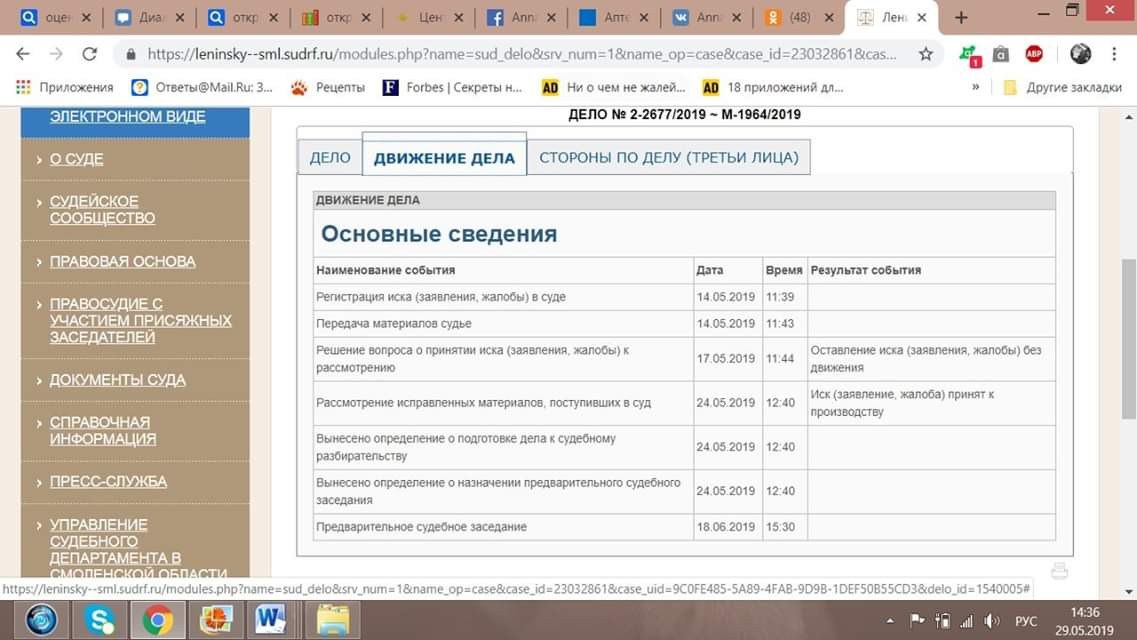This screenshot has width=1137, height=640.
Task: Open the Forbes bookmark
Action: click(452, 87)
